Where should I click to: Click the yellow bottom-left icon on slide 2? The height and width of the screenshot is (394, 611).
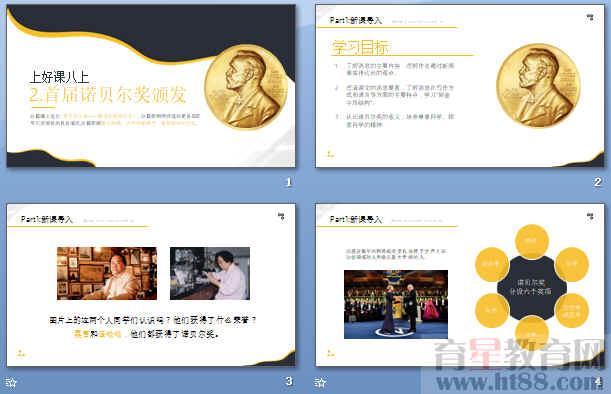pos(330,154)
